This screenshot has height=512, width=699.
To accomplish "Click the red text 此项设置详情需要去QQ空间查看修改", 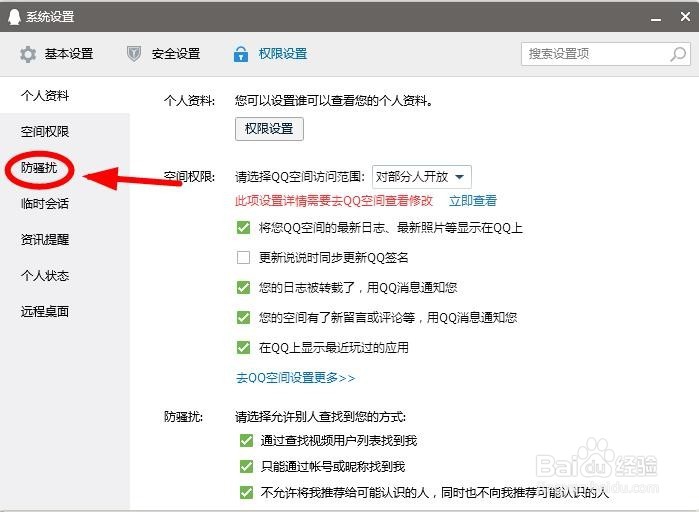I will click(334, 201).
